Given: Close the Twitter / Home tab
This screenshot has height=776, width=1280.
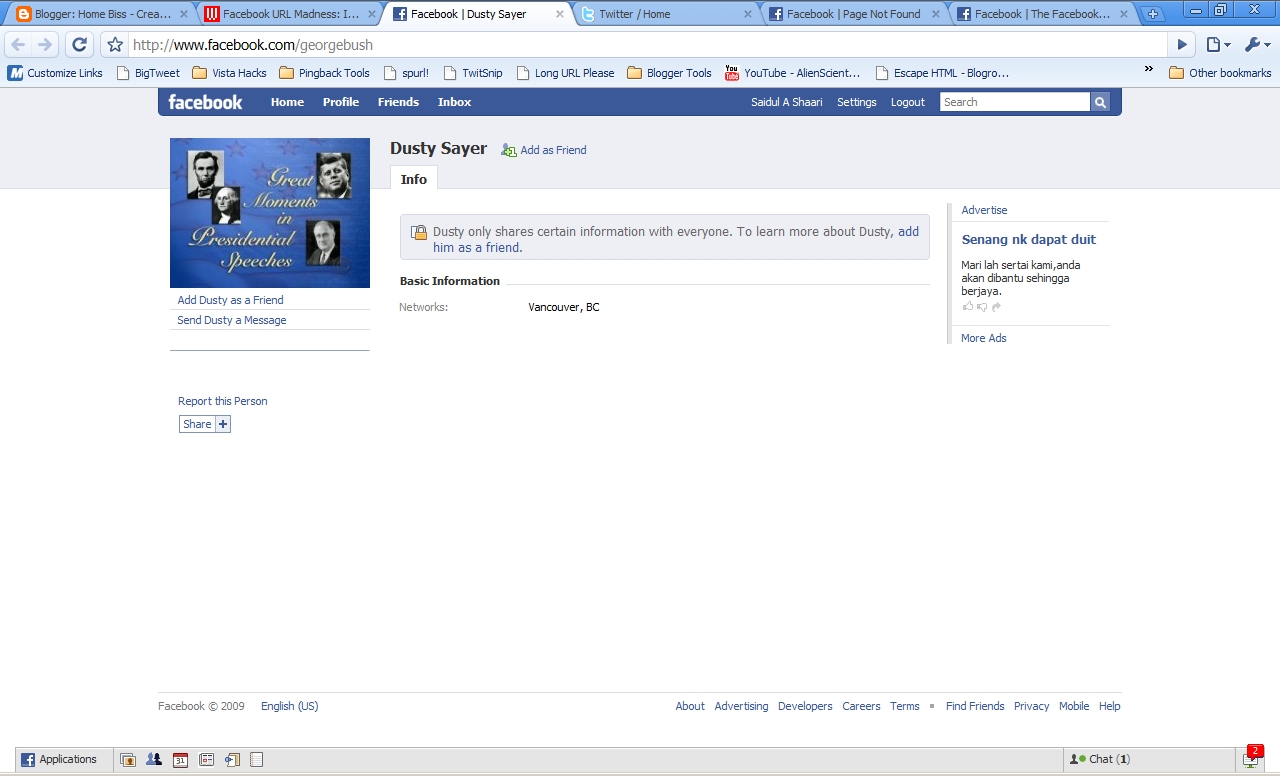Looking at the screenshot, I should [747, 14].
